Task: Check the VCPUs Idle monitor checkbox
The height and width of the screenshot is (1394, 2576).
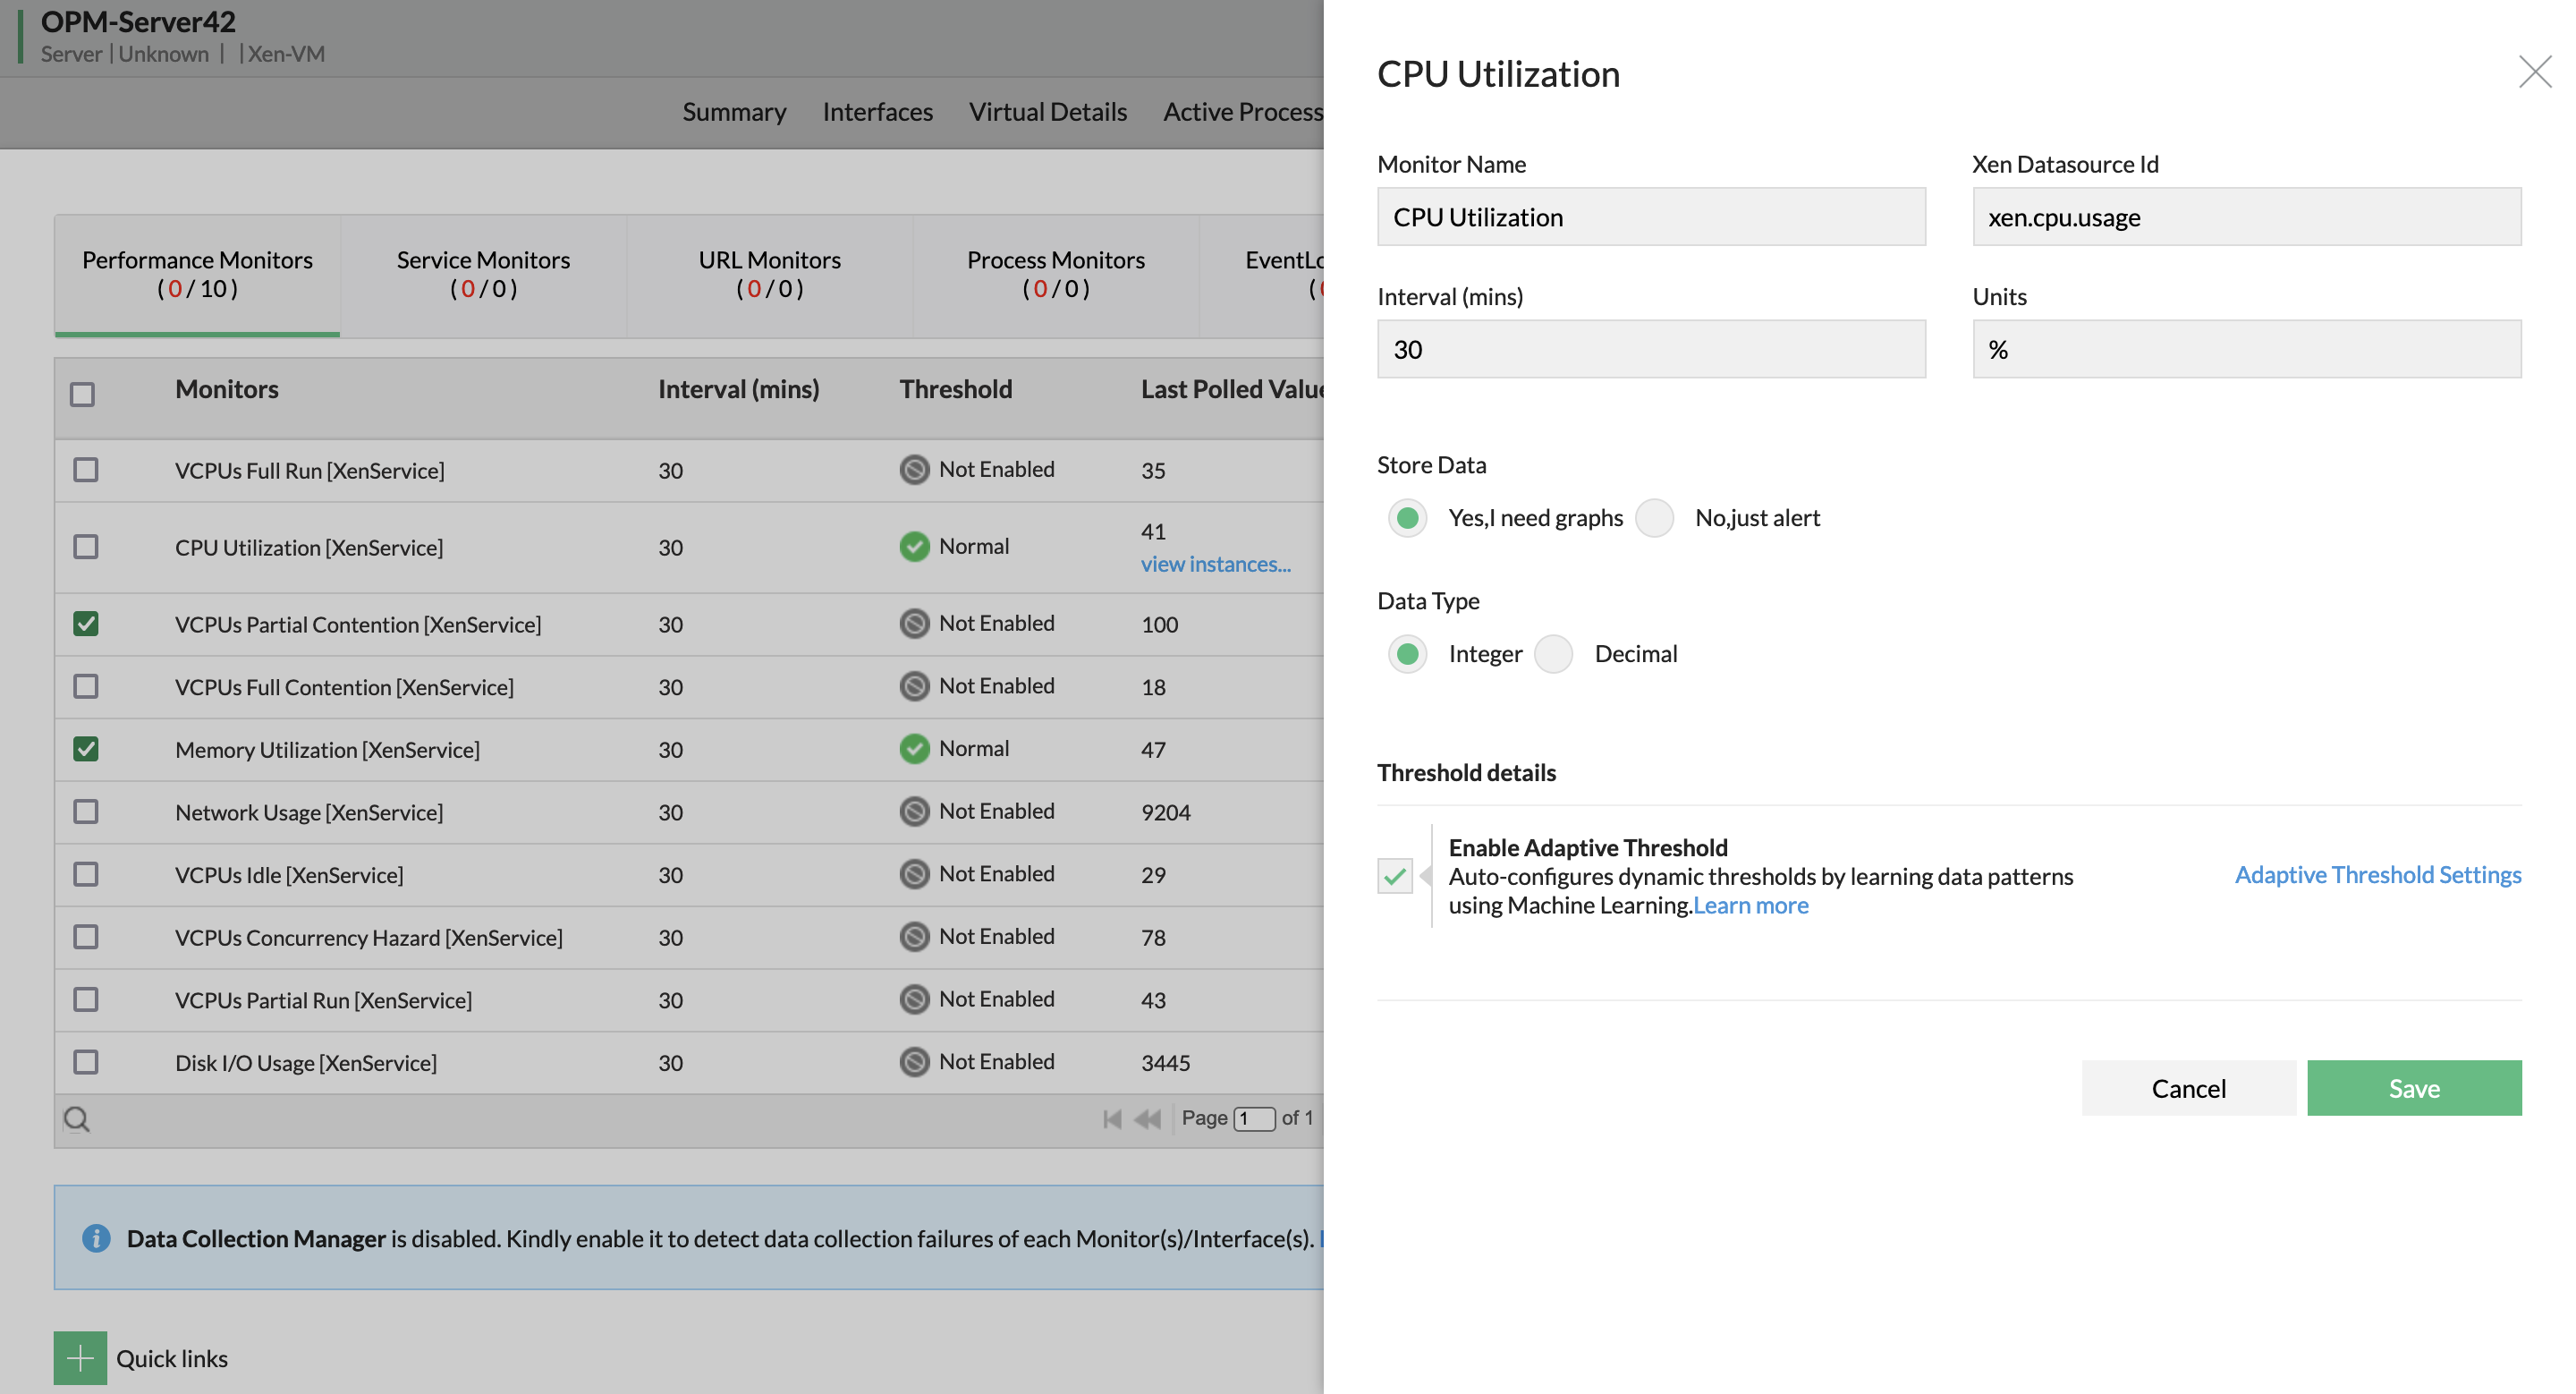Action: [x=86, y=874]
